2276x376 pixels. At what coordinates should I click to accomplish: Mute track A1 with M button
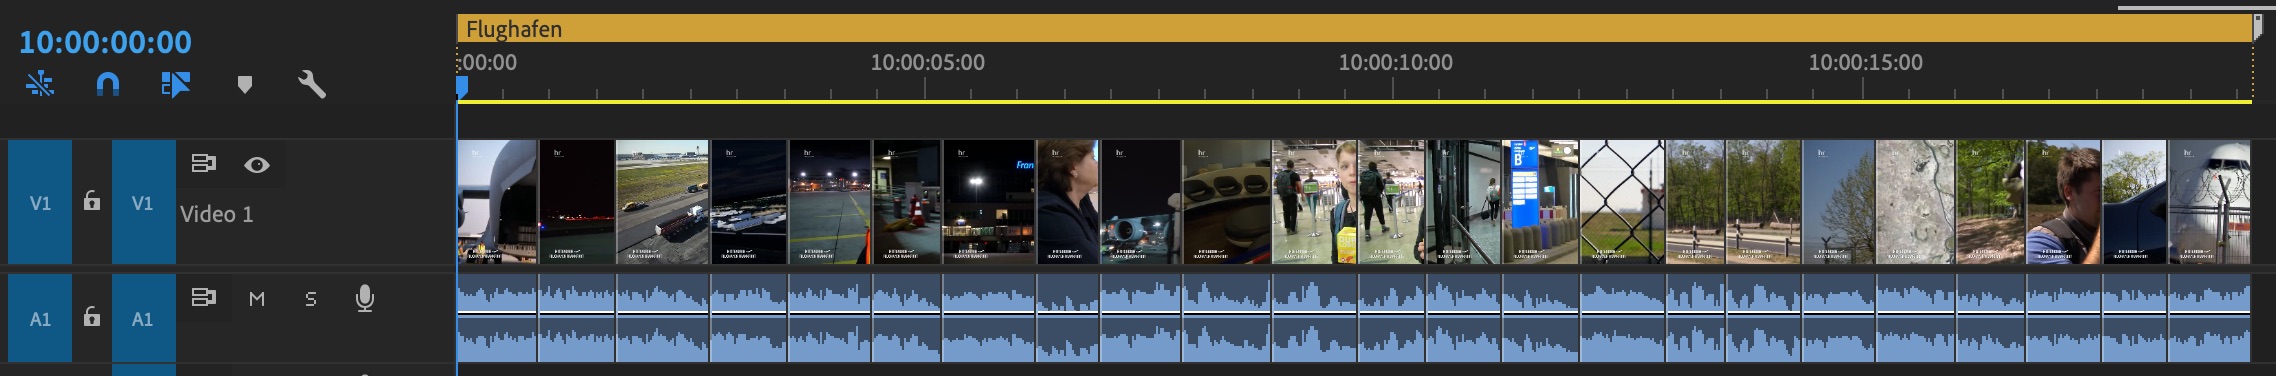tap(257, 299)
